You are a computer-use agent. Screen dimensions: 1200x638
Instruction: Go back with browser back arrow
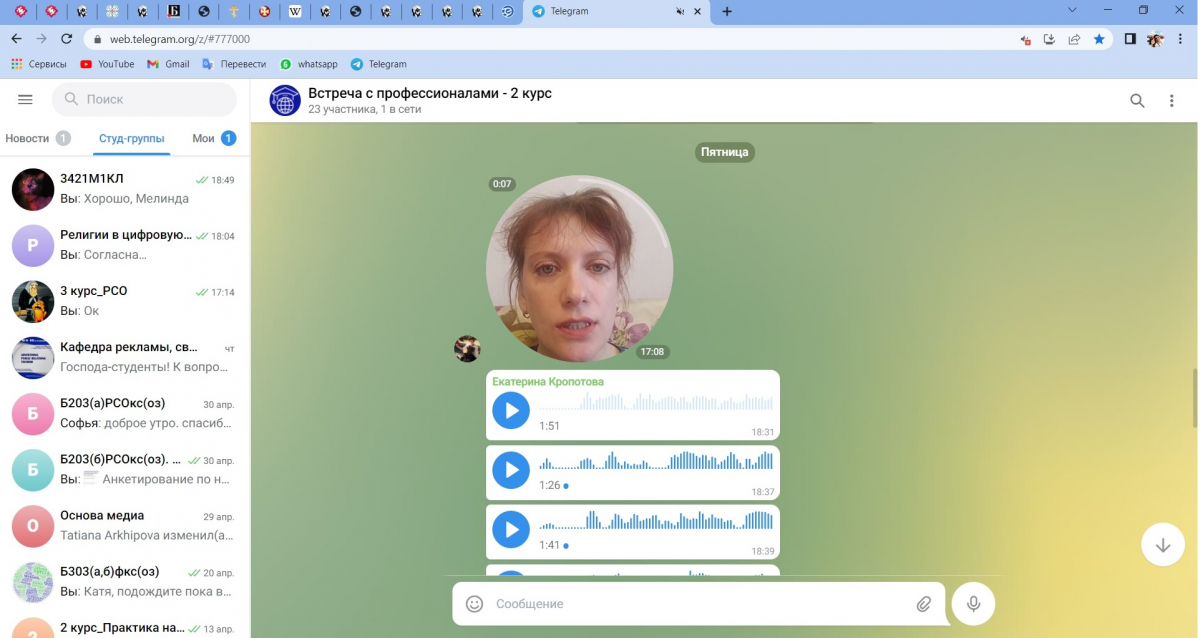[16, 39]
